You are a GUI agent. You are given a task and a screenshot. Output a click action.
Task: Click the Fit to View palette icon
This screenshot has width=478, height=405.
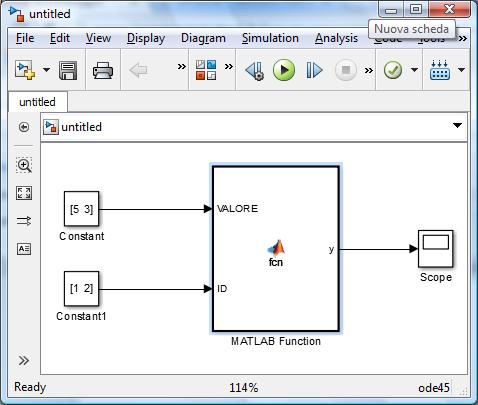tap(24, 193)
